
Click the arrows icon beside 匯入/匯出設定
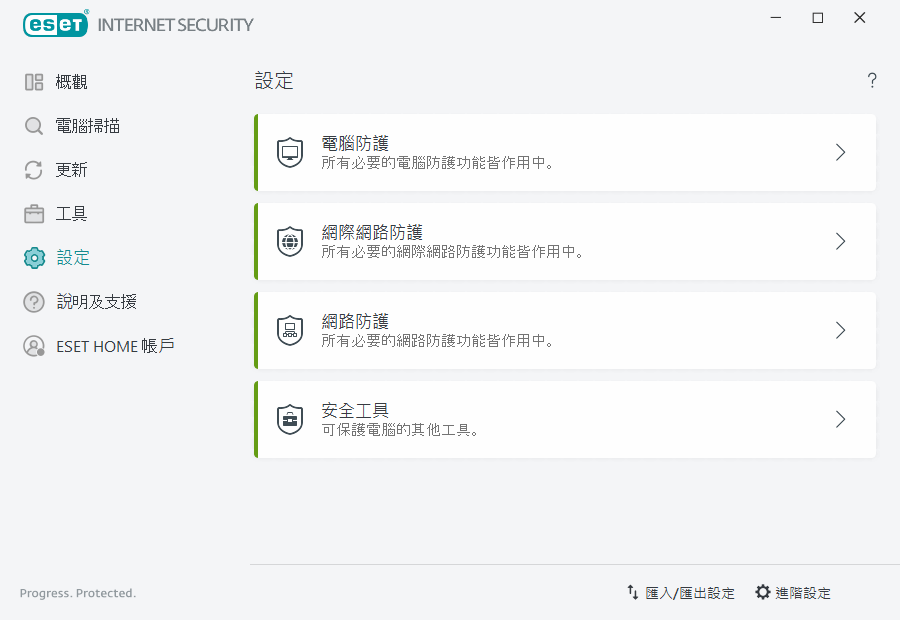tap(633, 592)
